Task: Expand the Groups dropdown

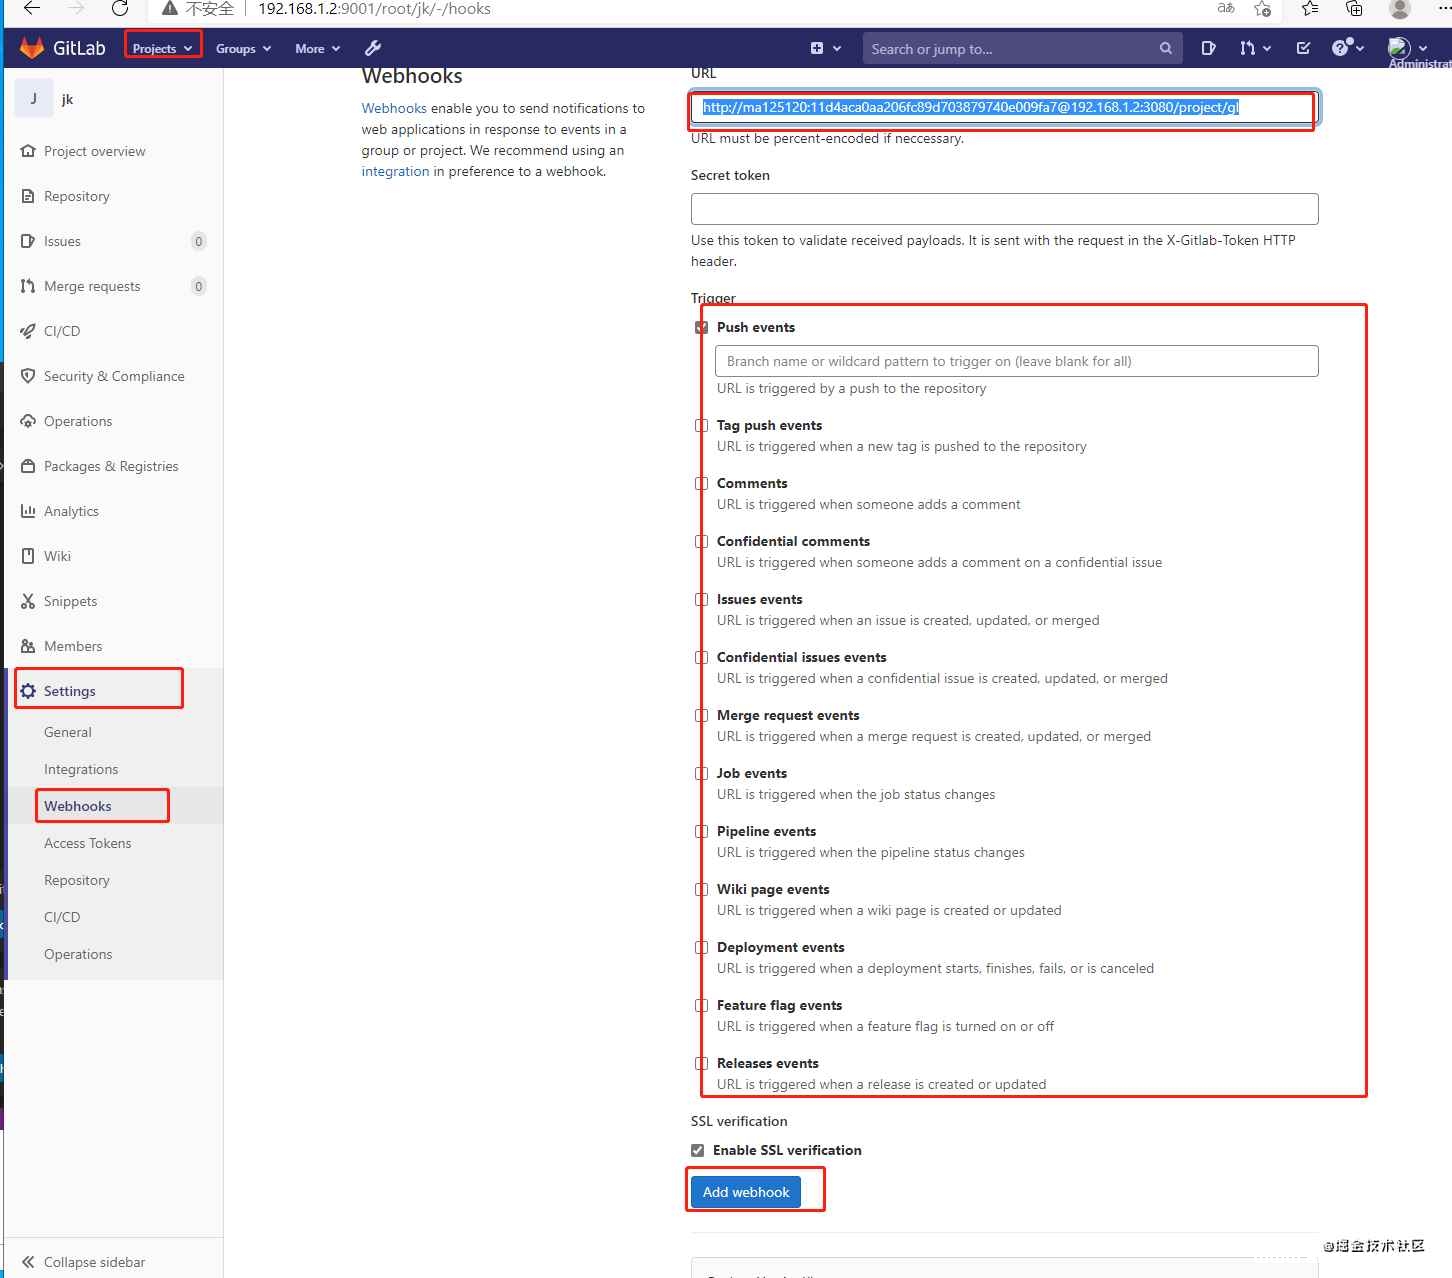Action: [x=241, y=47]
